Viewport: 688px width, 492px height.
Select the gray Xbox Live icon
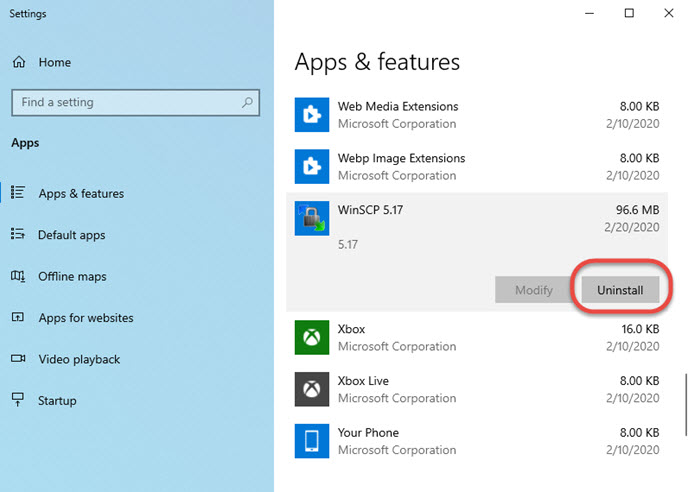[x=312, y=389]
